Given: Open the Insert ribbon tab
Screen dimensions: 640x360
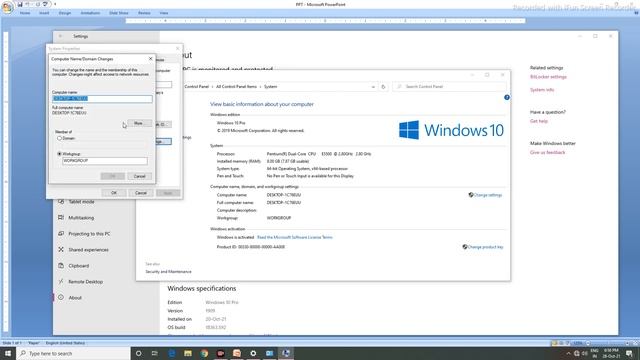Looking at the screenshot, I should (x=44, y=13).
